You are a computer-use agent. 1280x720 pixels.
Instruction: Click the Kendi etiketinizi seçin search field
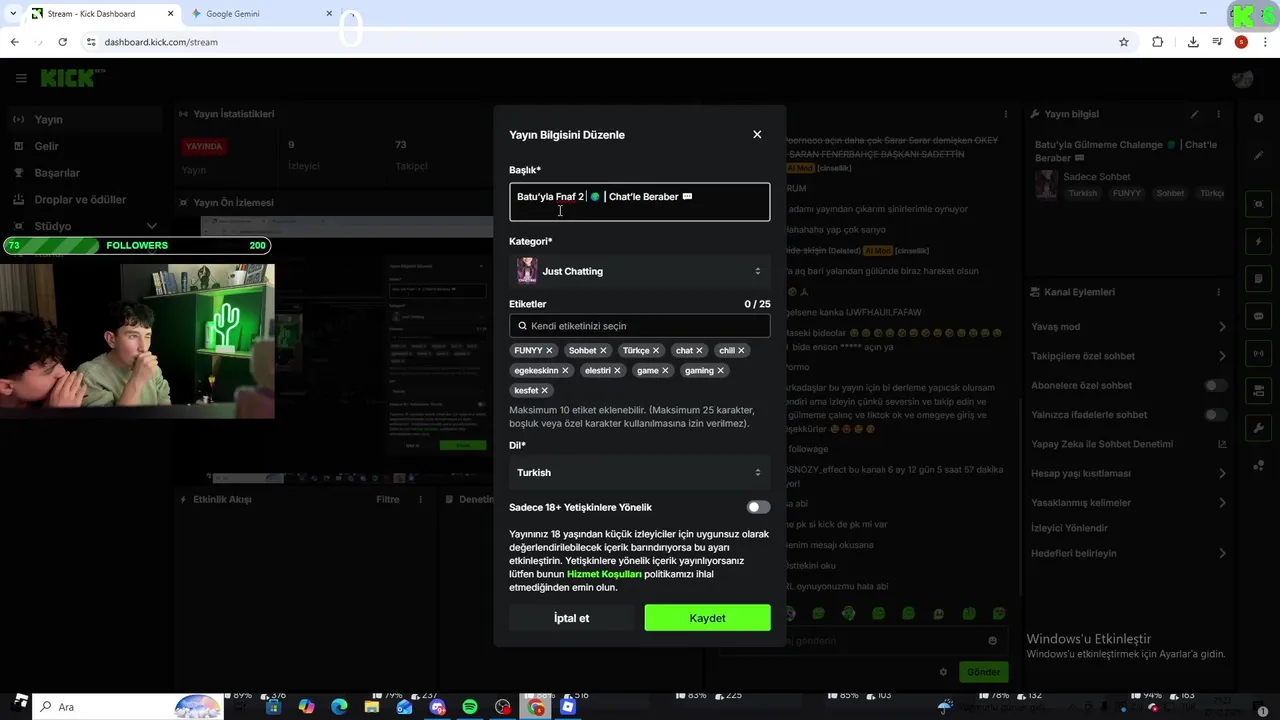[x=639, y=326]
